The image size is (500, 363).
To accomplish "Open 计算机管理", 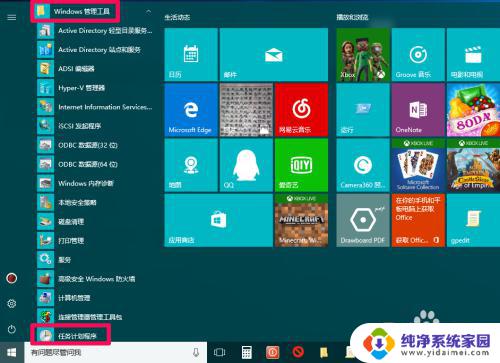I will 95,298.
